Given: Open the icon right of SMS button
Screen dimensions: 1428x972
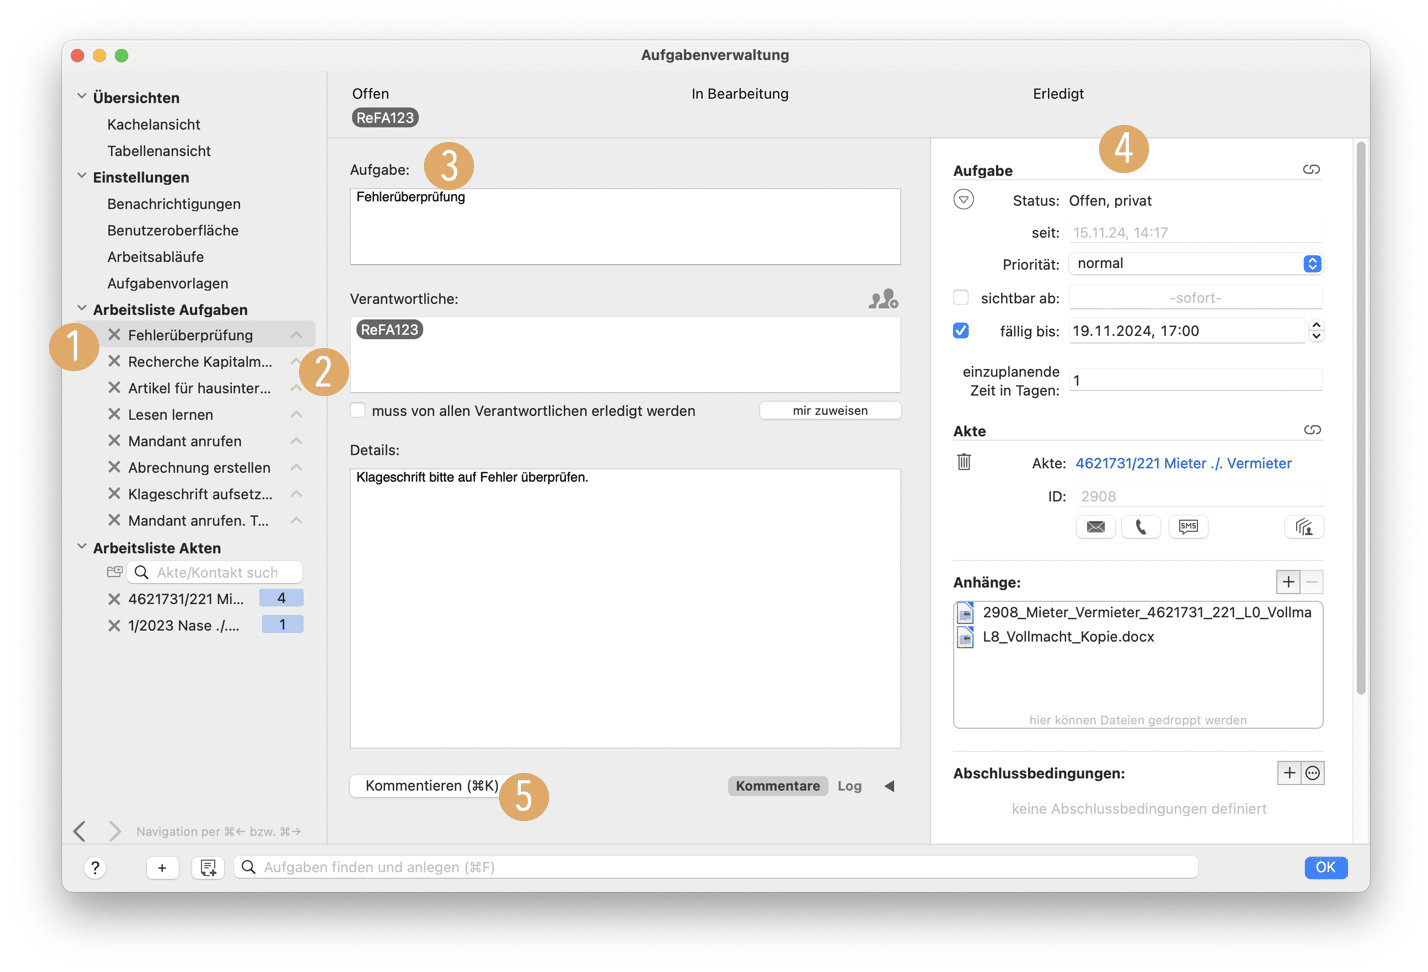Looking at the screenshot, I should coord(1304,527).
